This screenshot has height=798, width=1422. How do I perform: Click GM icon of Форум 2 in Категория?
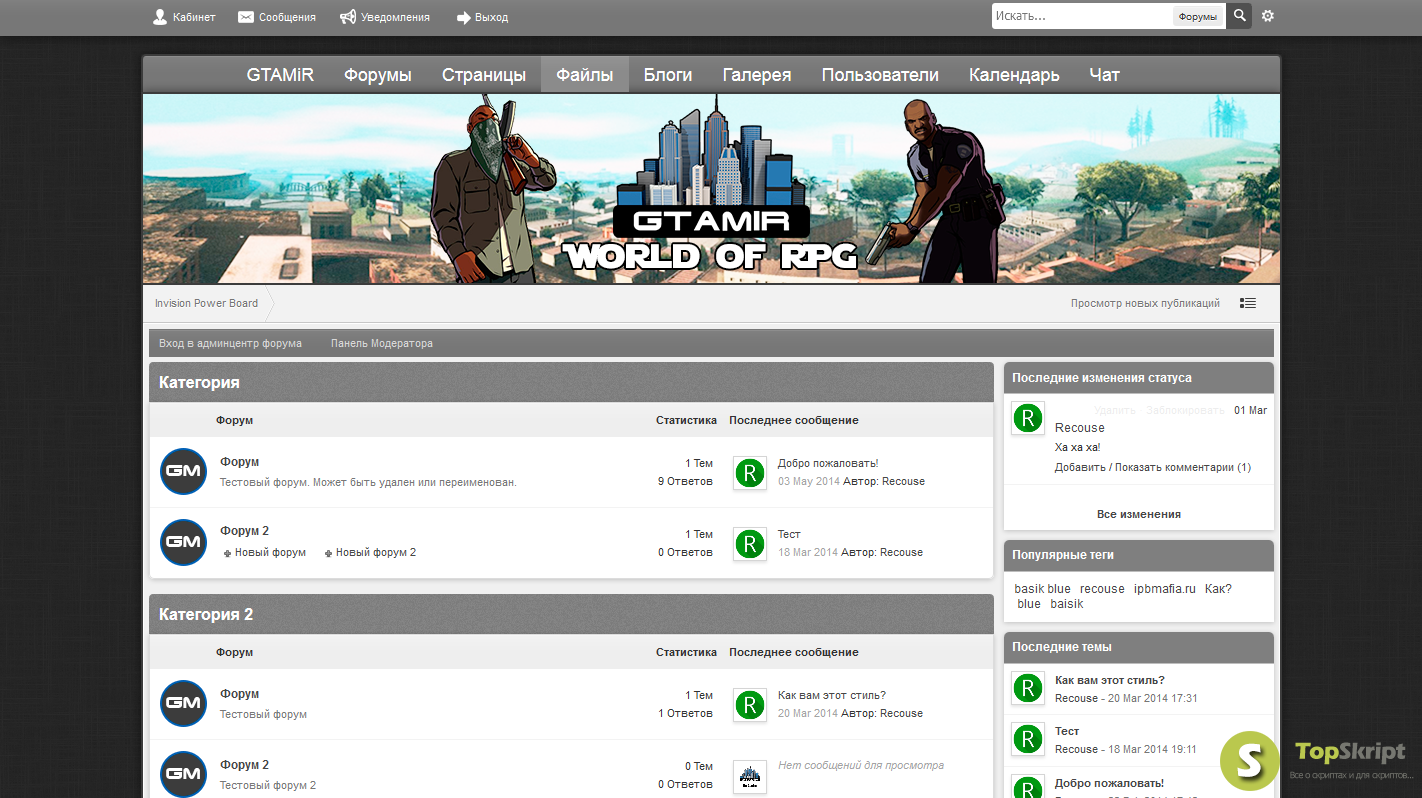pos(183,542)
